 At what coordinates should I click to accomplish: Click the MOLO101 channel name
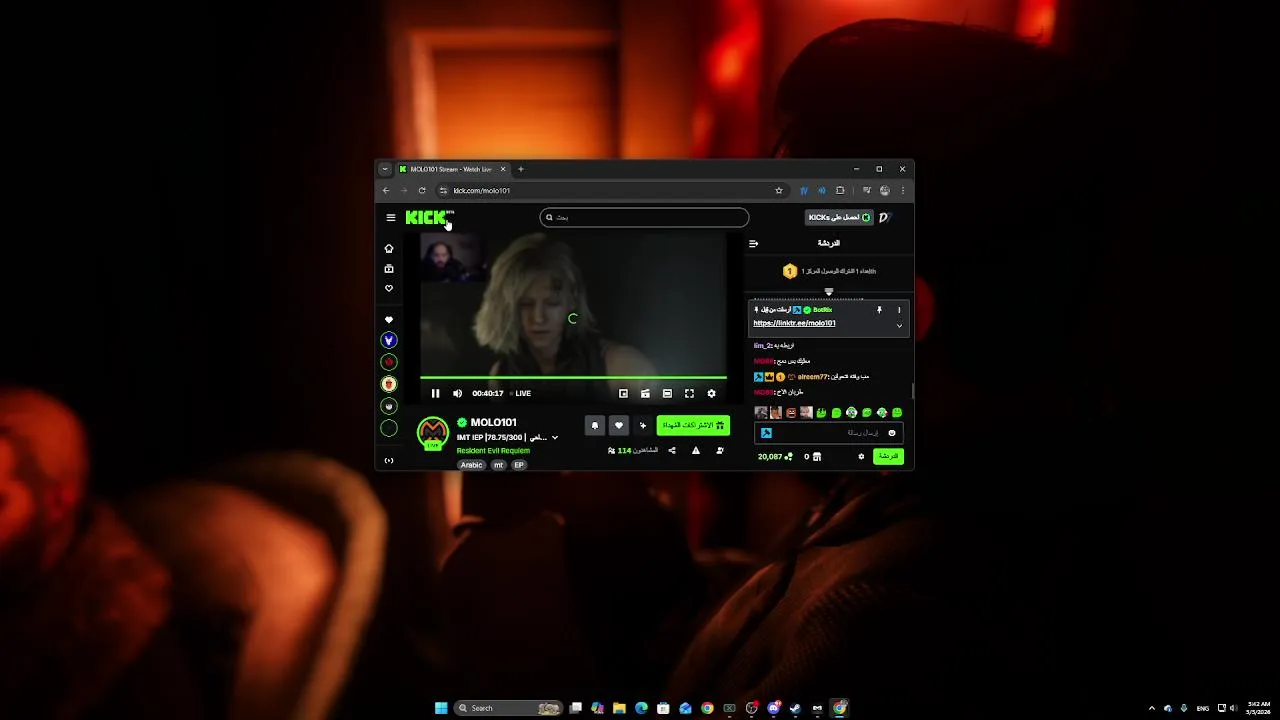pyautogui.click(x=493, y=422)
